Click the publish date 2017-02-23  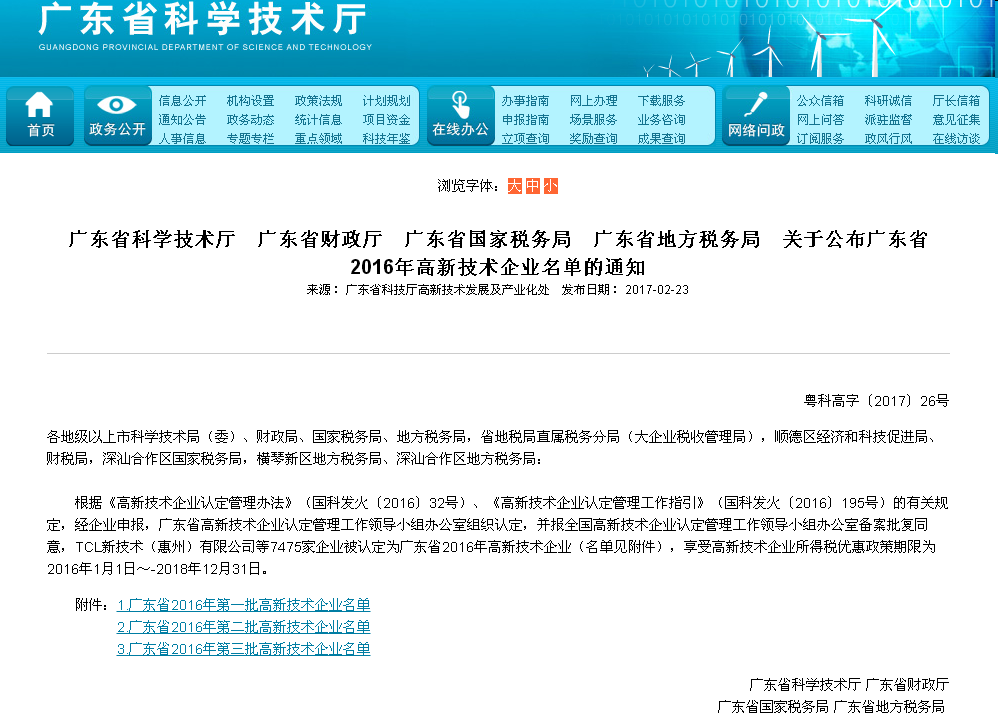[x=657, y=290]
